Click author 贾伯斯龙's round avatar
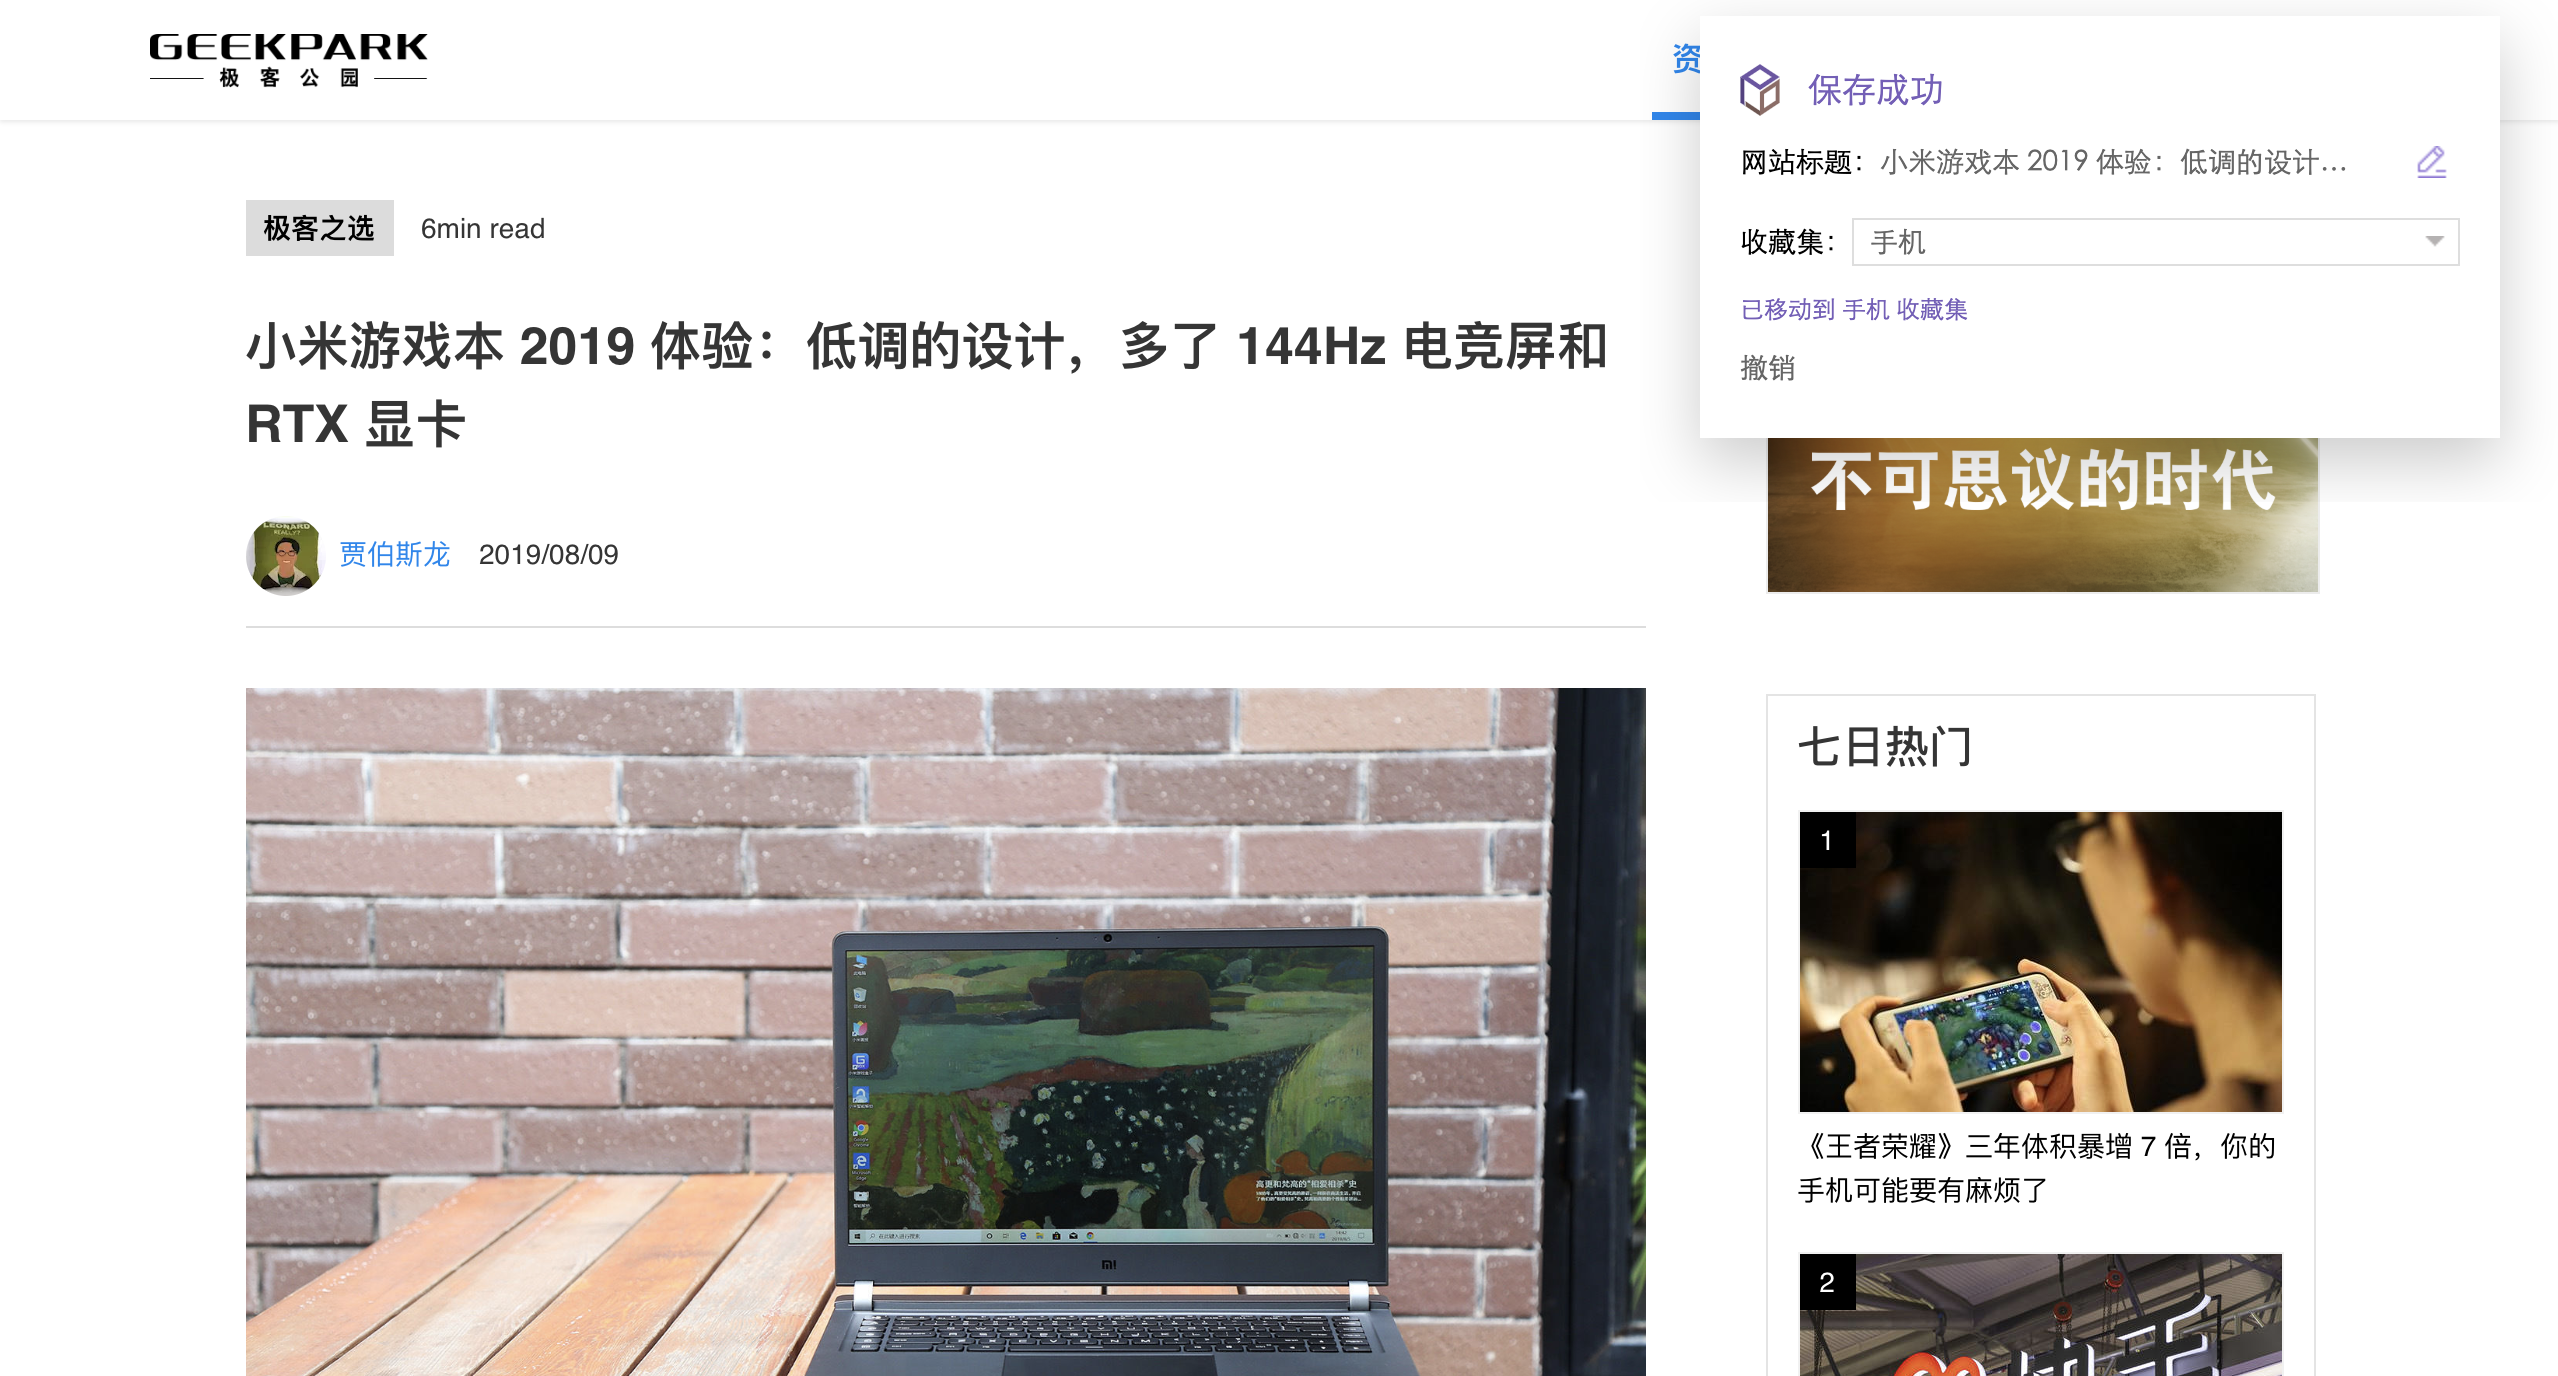Image resolution: width=2558 pixels, height=1376 pixels. coord(285,556)
